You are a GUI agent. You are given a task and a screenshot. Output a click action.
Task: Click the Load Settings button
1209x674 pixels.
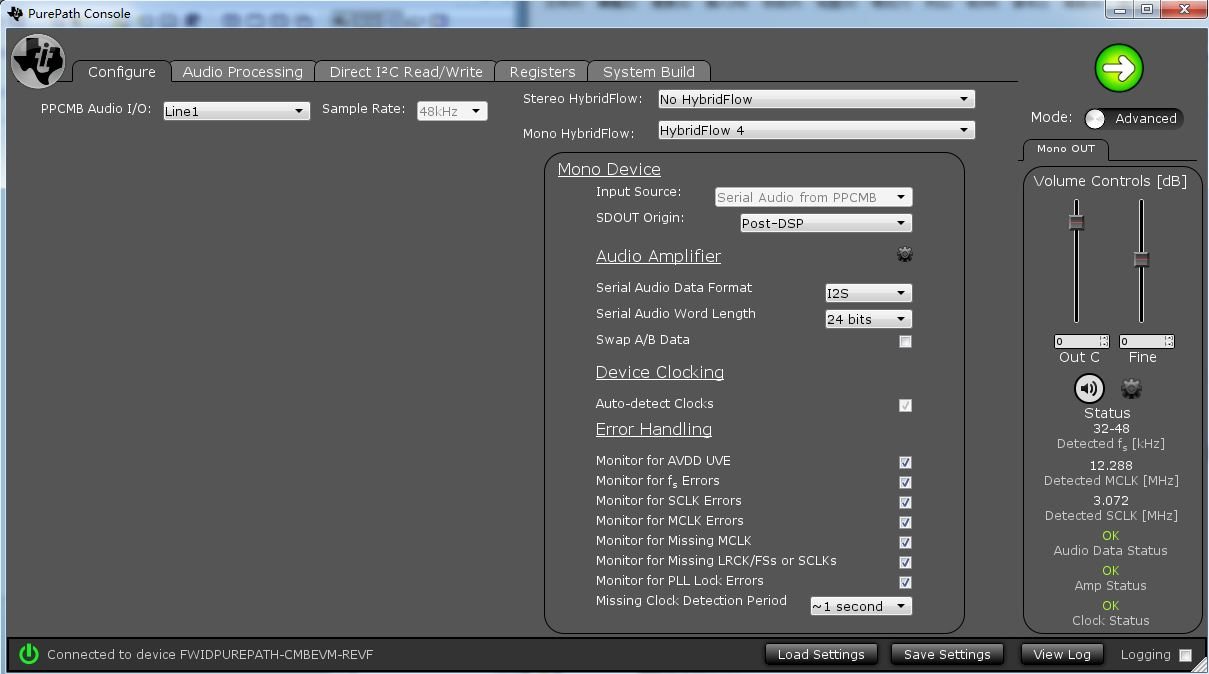pyautogui.click(x=821, y=654)
